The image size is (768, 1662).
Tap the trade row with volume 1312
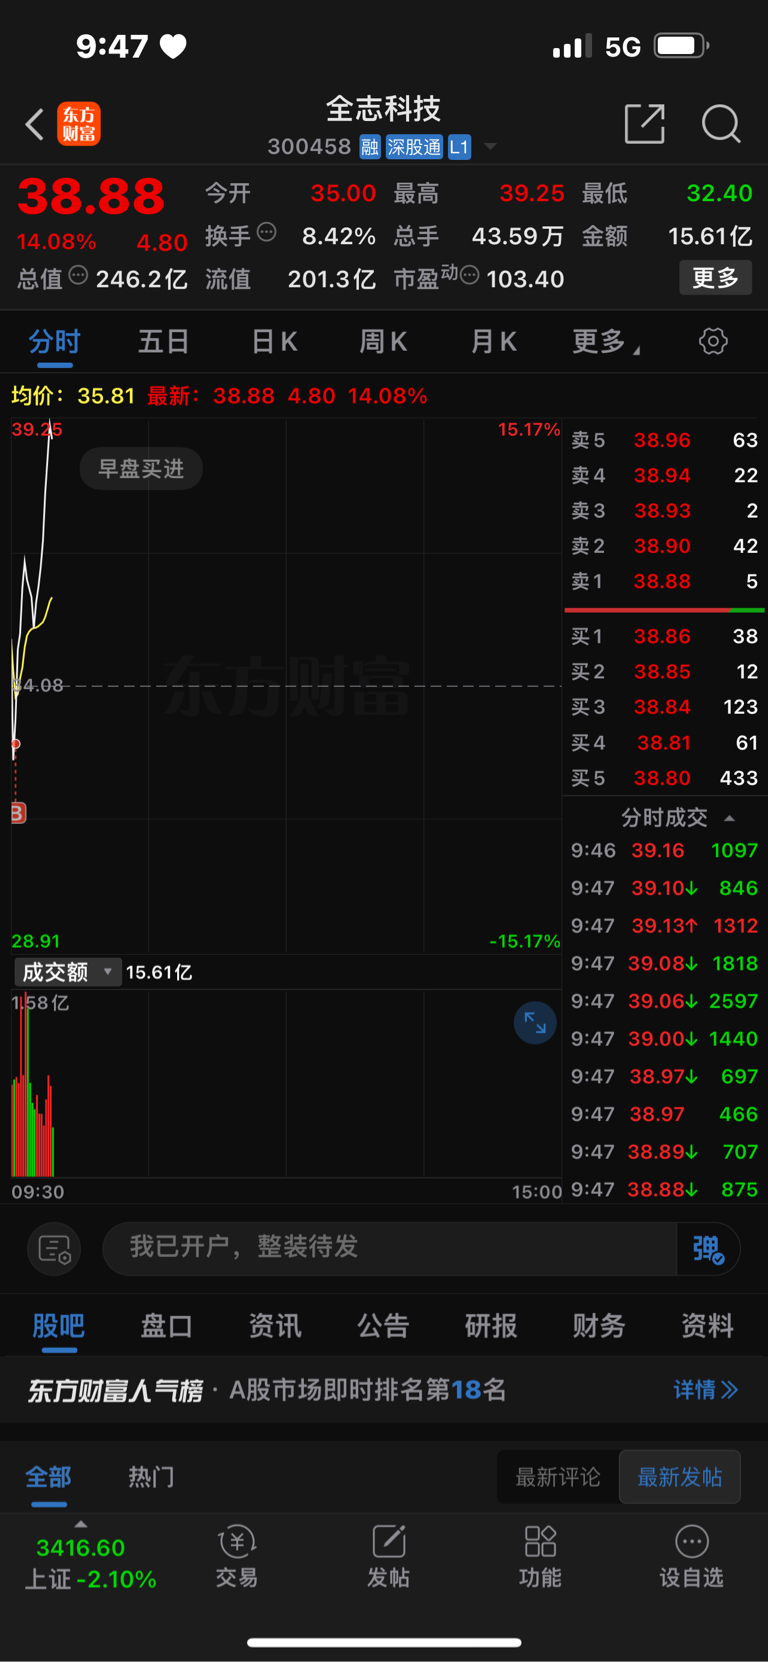click(664, 926)
